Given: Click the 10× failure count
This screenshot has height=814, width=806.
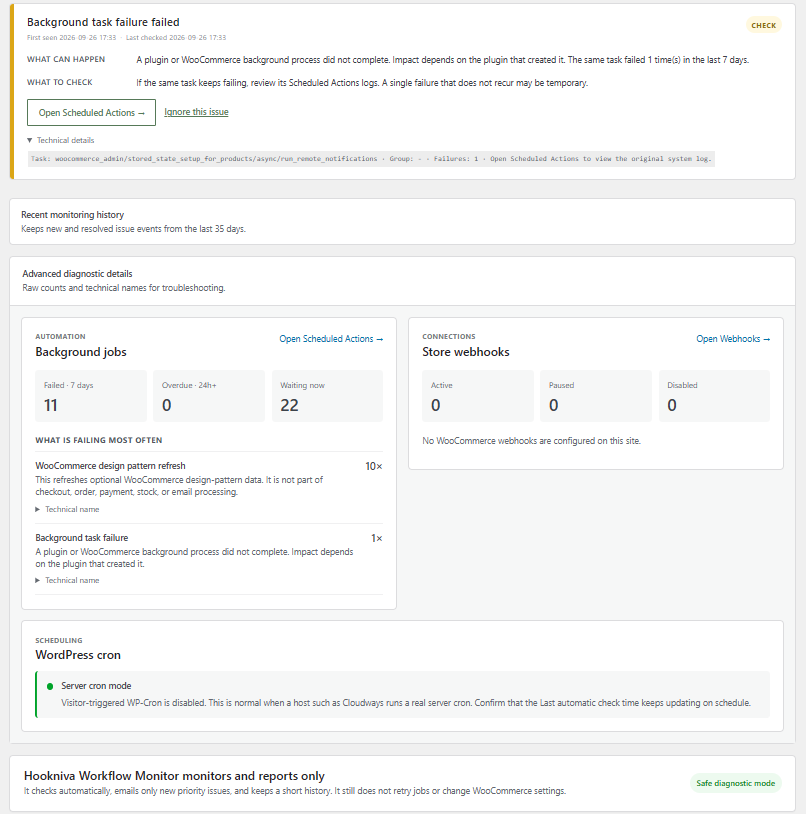Looking at the screenshot, I should 374,466.
